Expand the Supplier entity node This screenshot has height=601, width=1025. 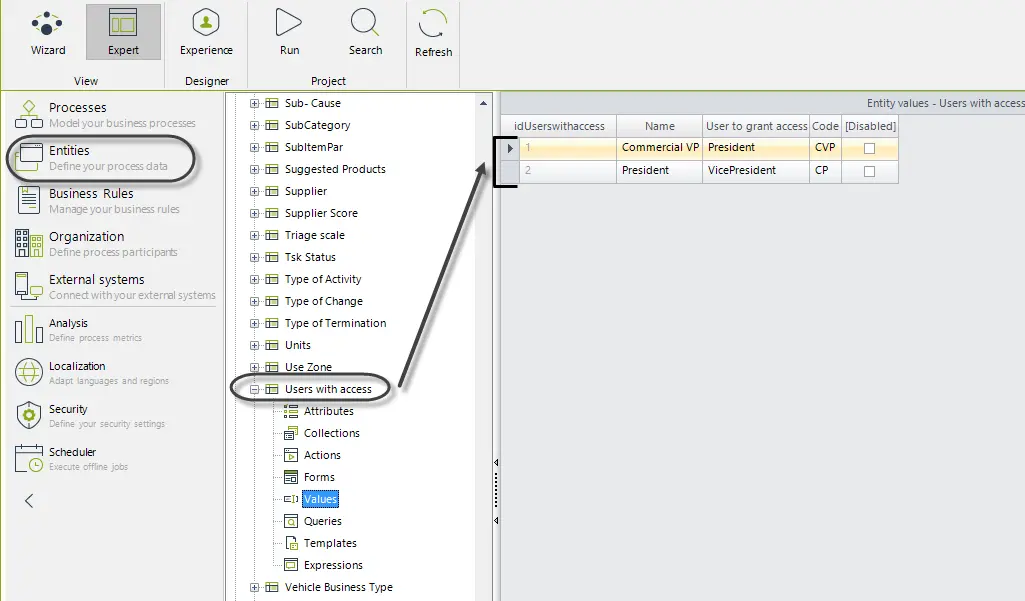point(254,192)
